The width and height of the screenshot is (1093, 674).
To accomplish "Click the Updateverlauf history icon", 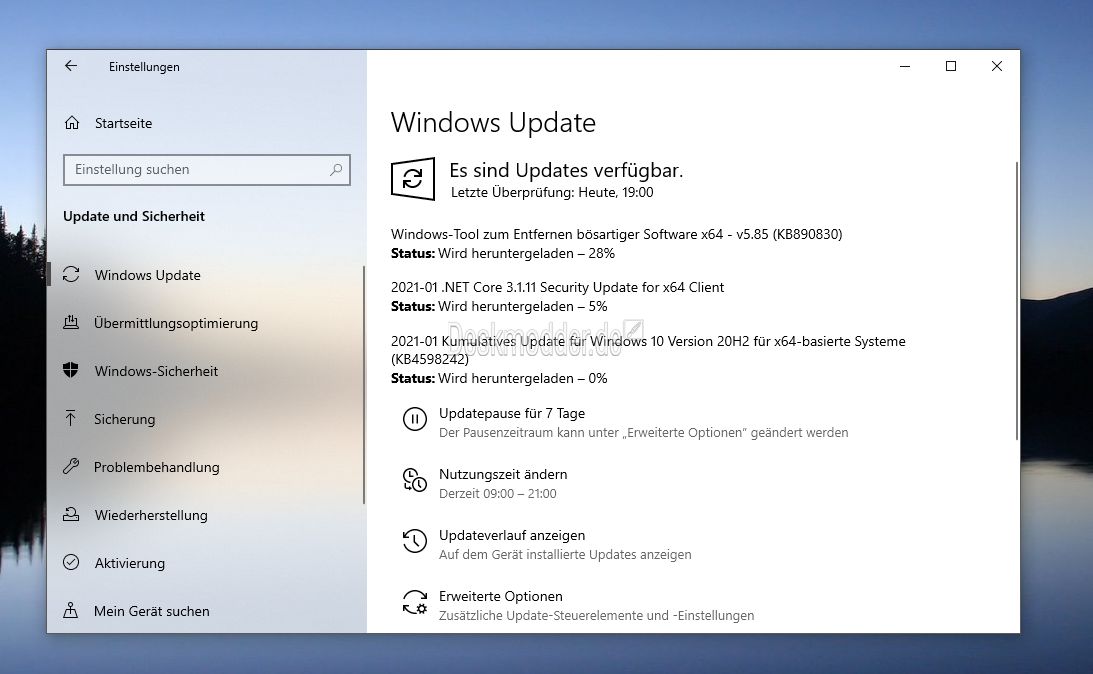I will [415, 541].
